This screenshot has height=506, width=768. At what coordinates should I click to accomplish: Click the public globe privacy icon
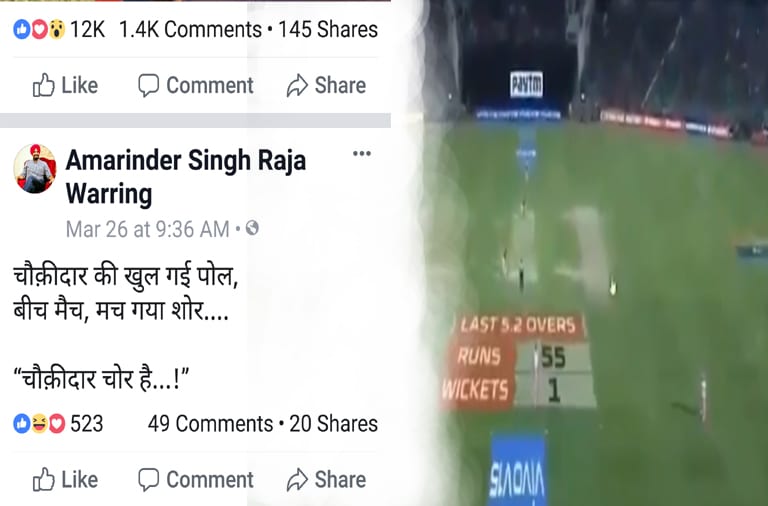252,228
